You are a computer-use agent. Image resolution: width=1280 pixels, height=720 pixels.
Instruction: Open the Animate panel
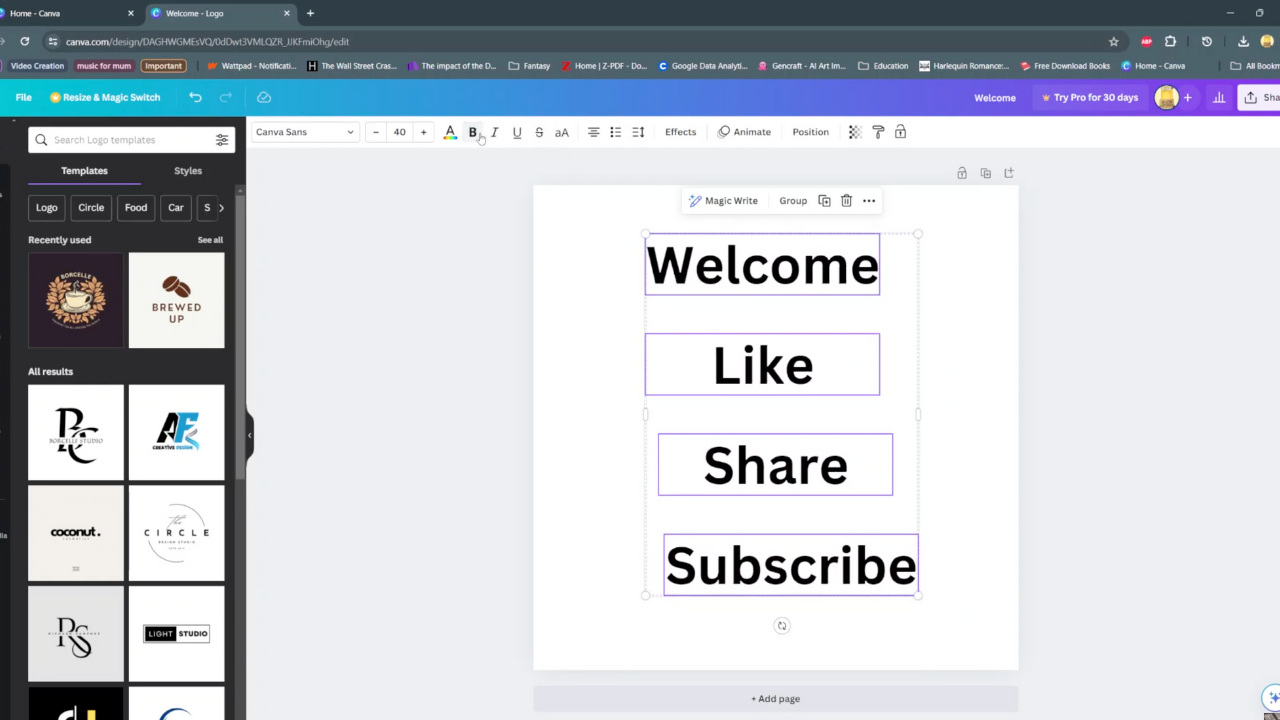[x=744, y=132]
